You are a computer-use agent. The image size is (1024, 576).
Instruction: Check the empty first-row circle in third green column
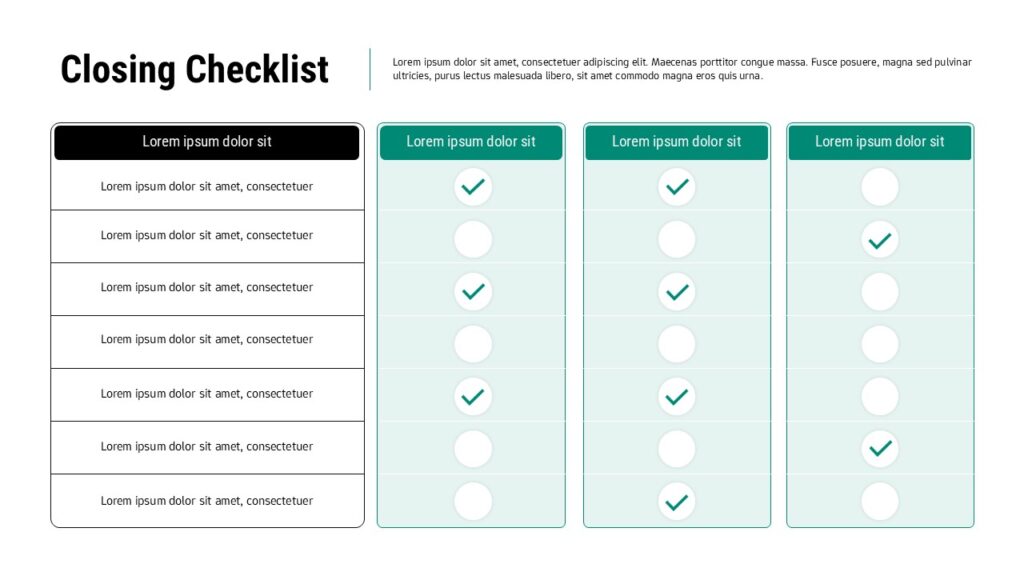[880, 187]
